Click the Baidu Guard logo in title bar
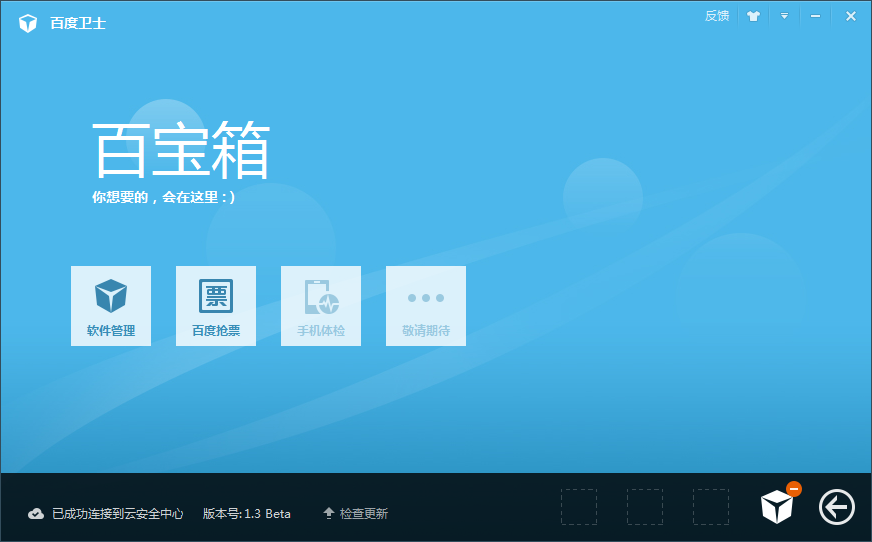The image size is (872, 542). click(28, 22)
